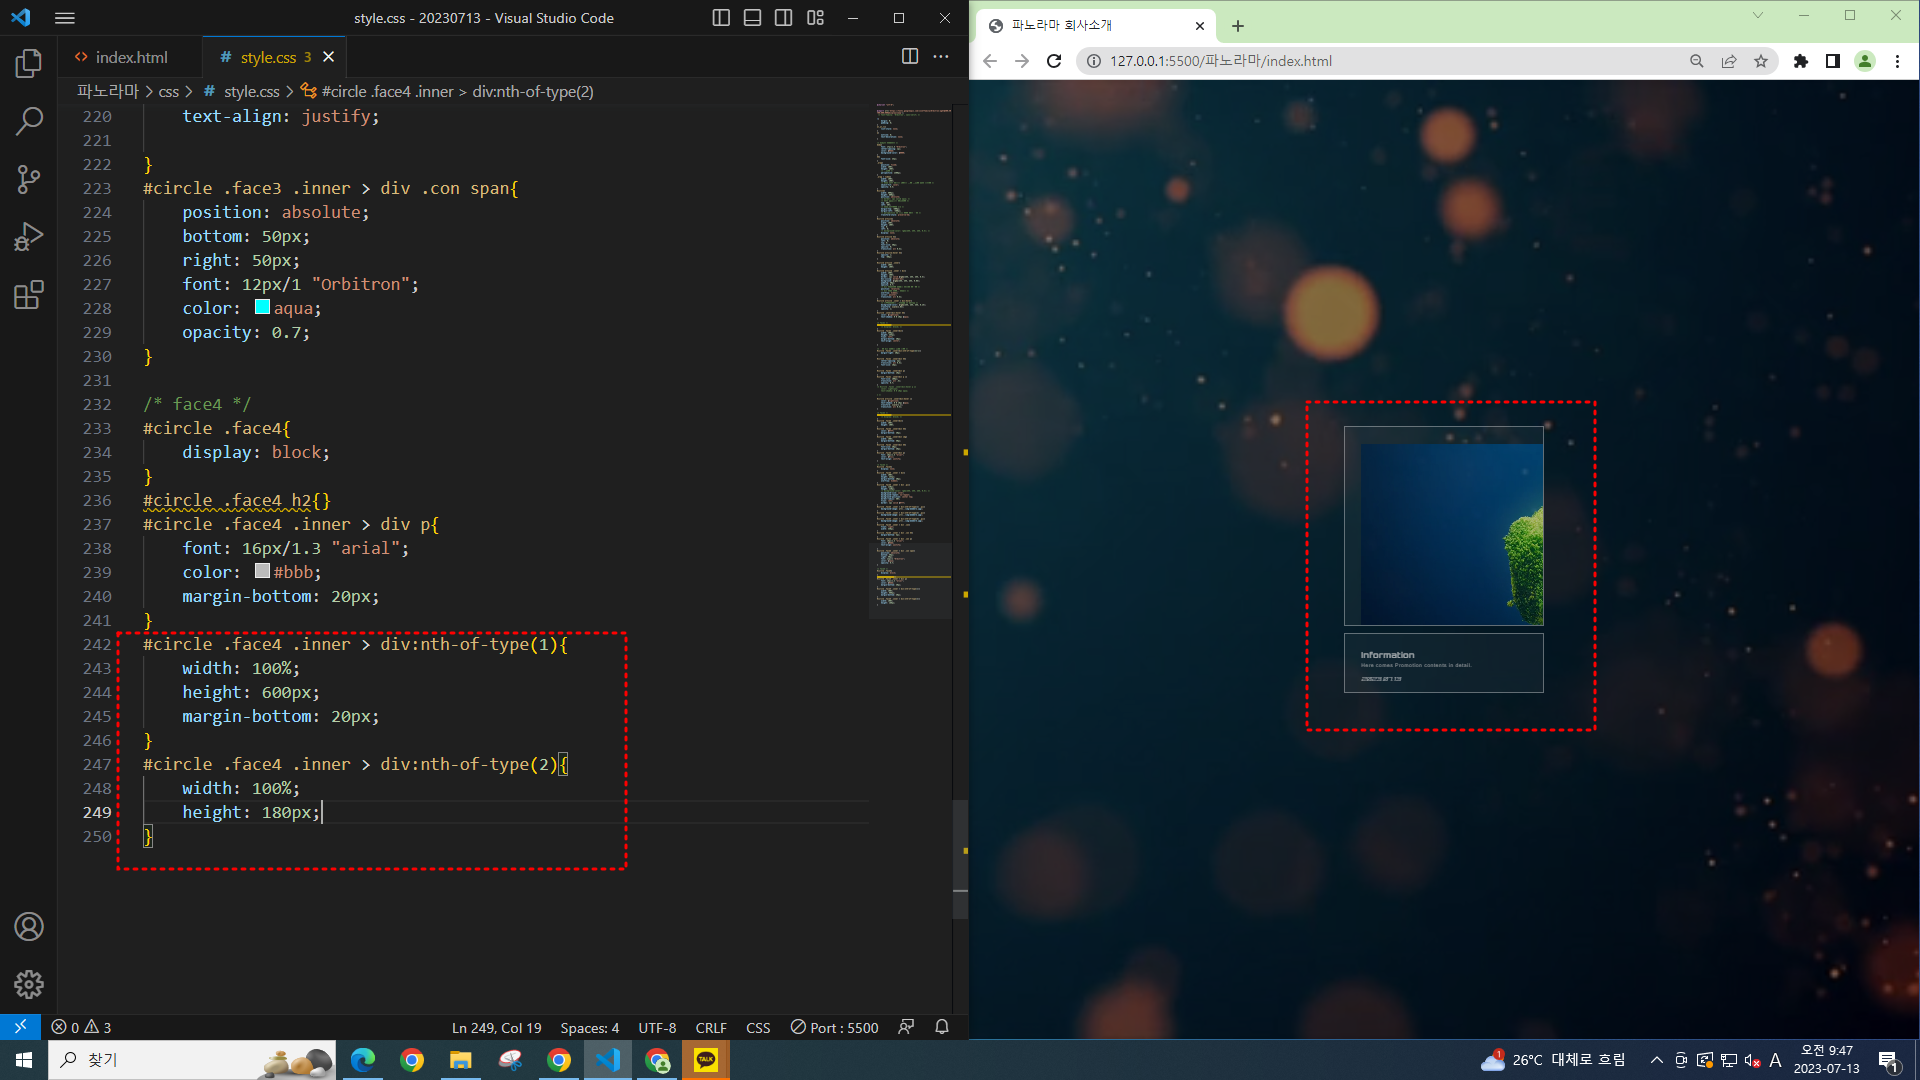The width and height of the screenshot is (1920, 1080).
Task: Click the aqua color swatch
Action: [x=262, y=308]
